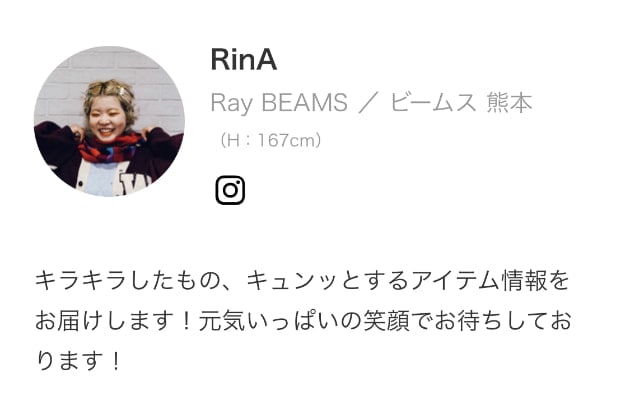630x411 pixels.
Task: Click the word BEAMS in the shop label
Action: coord(305,102)
